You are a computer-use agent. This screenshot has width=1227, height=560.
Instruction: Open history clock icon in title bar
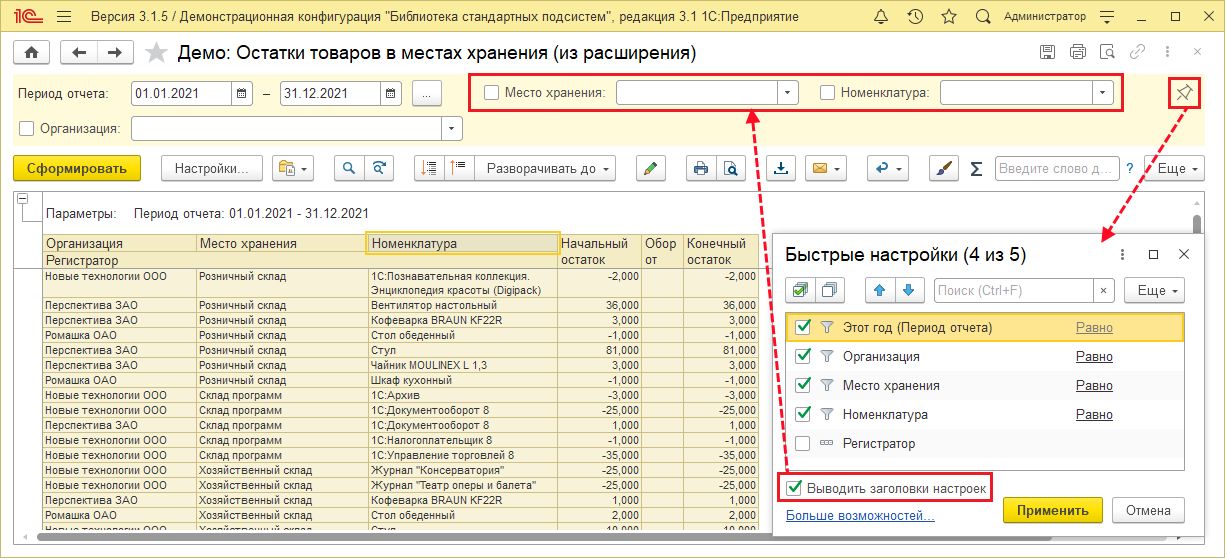point(915,17)
